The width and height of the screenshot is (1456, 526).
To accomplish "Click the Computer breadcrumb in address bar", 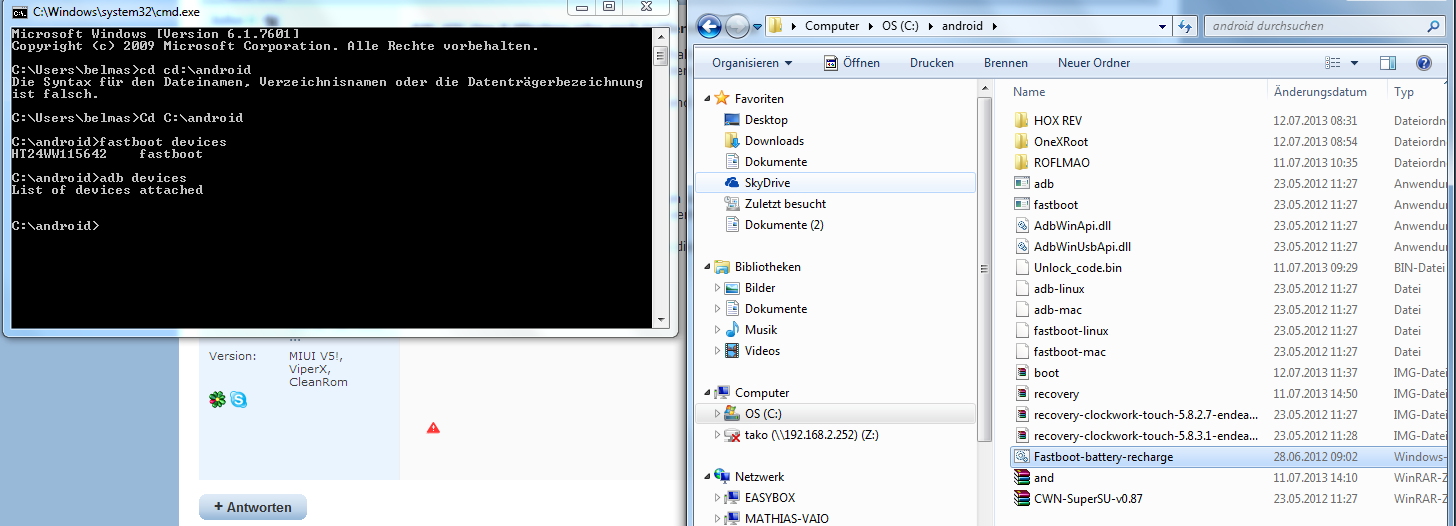I will coord(832,26).
